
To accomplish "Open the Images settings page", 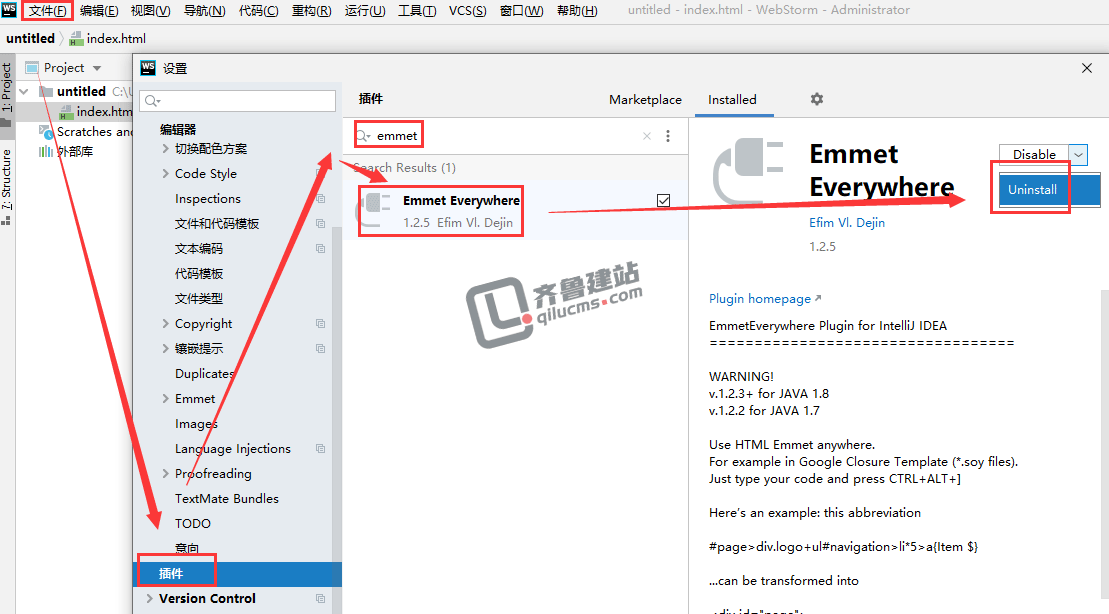I will 196,424.
